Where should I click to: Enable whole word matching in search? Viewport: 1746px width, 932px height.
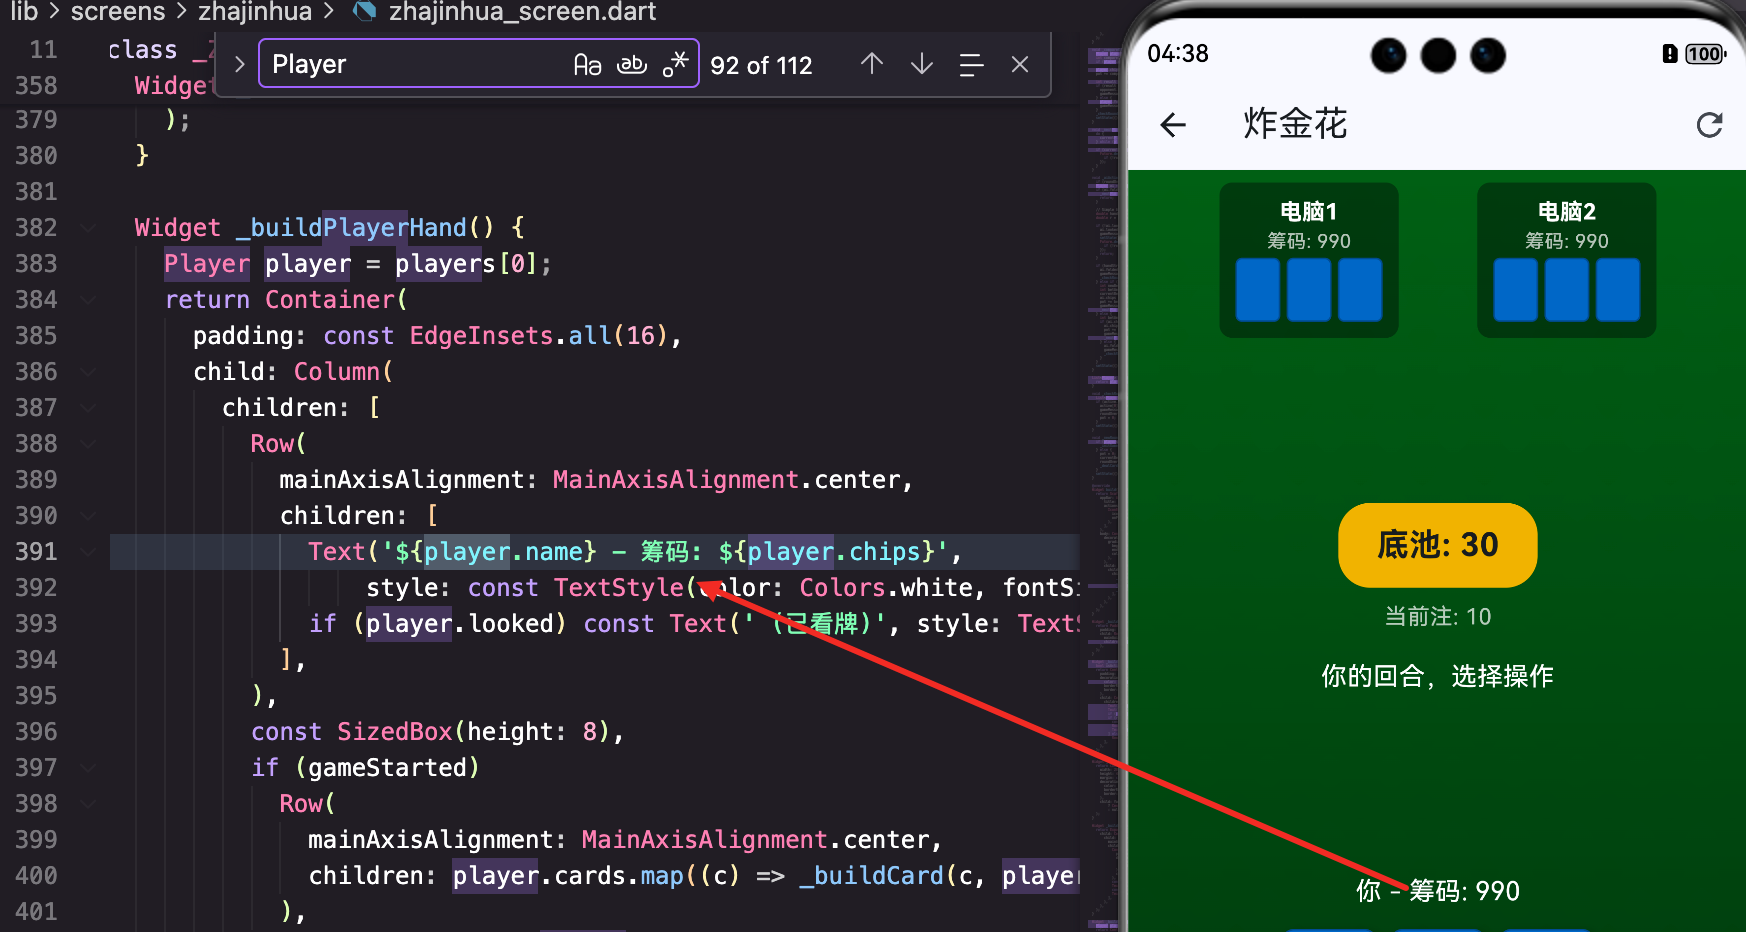click(632, 63)
